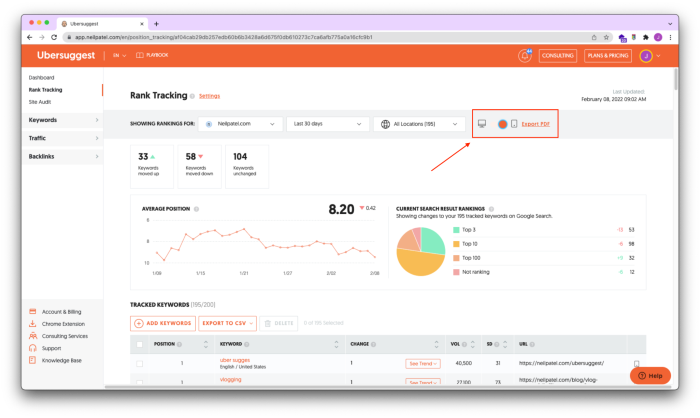Toggle the desktop/mobile switch
The width and height of the screenshot is (700, 418).
(x=499, y=124)
